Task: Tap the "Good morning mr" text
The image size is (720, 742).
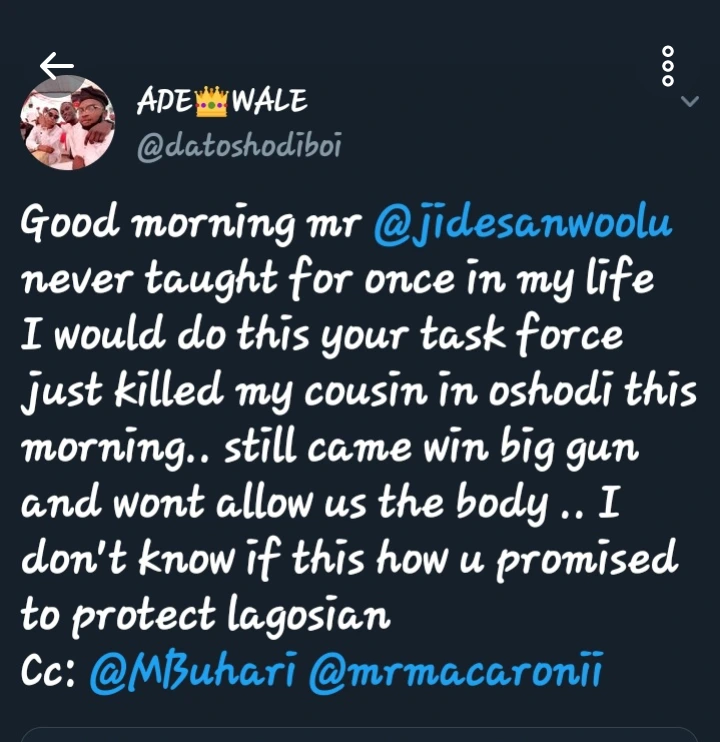Action: point(191,223)
